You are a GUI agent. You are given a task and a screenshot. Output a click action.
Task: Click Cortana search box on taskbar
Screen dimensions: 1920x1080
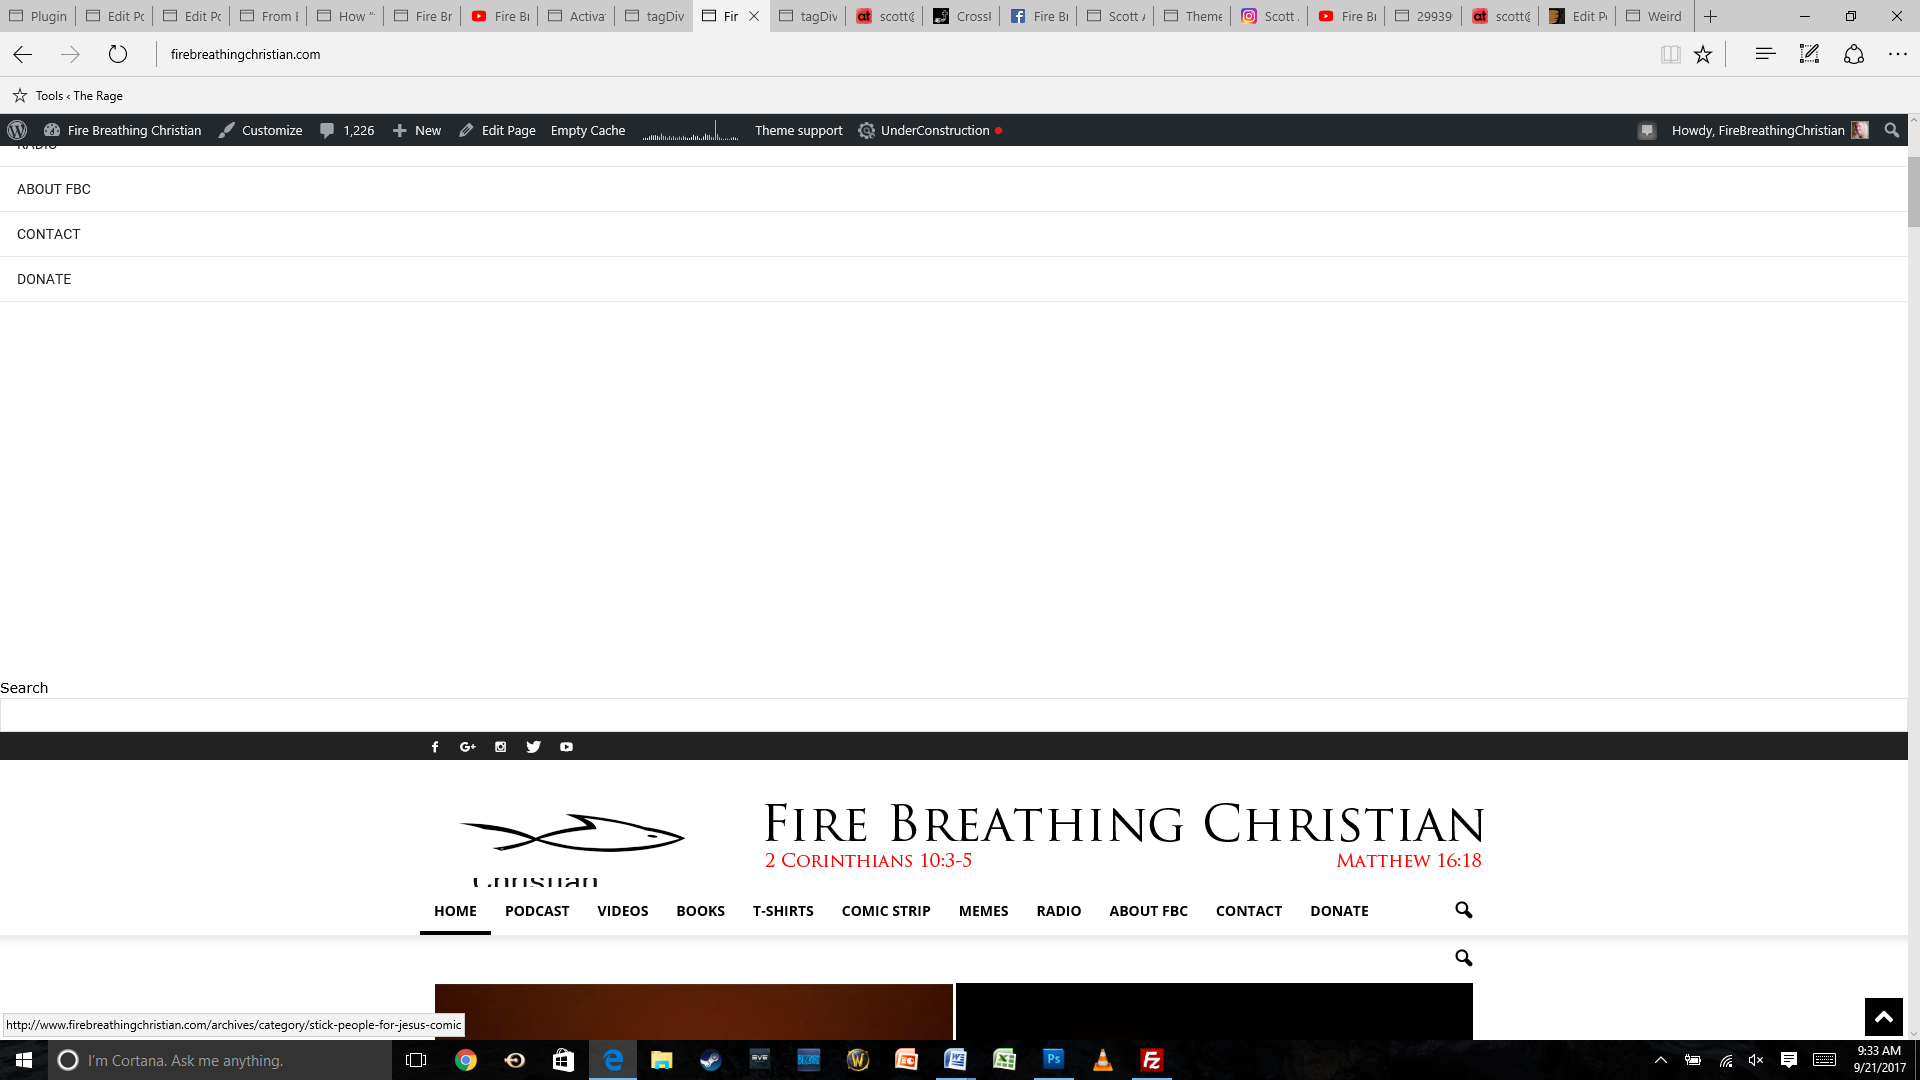click(x=220, y=1060)
